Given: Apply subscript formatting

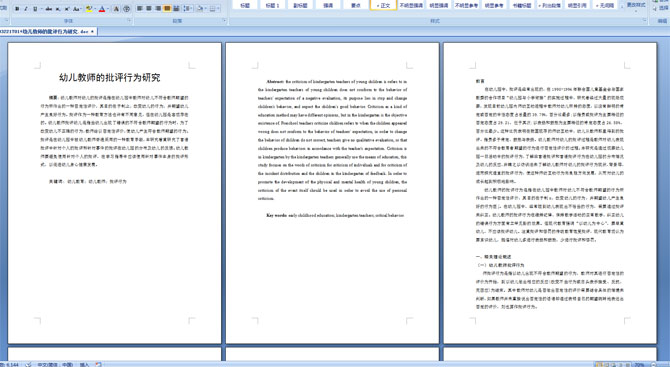Looking at the screenshot, I should pyautogui.click(x=58, y=9).
